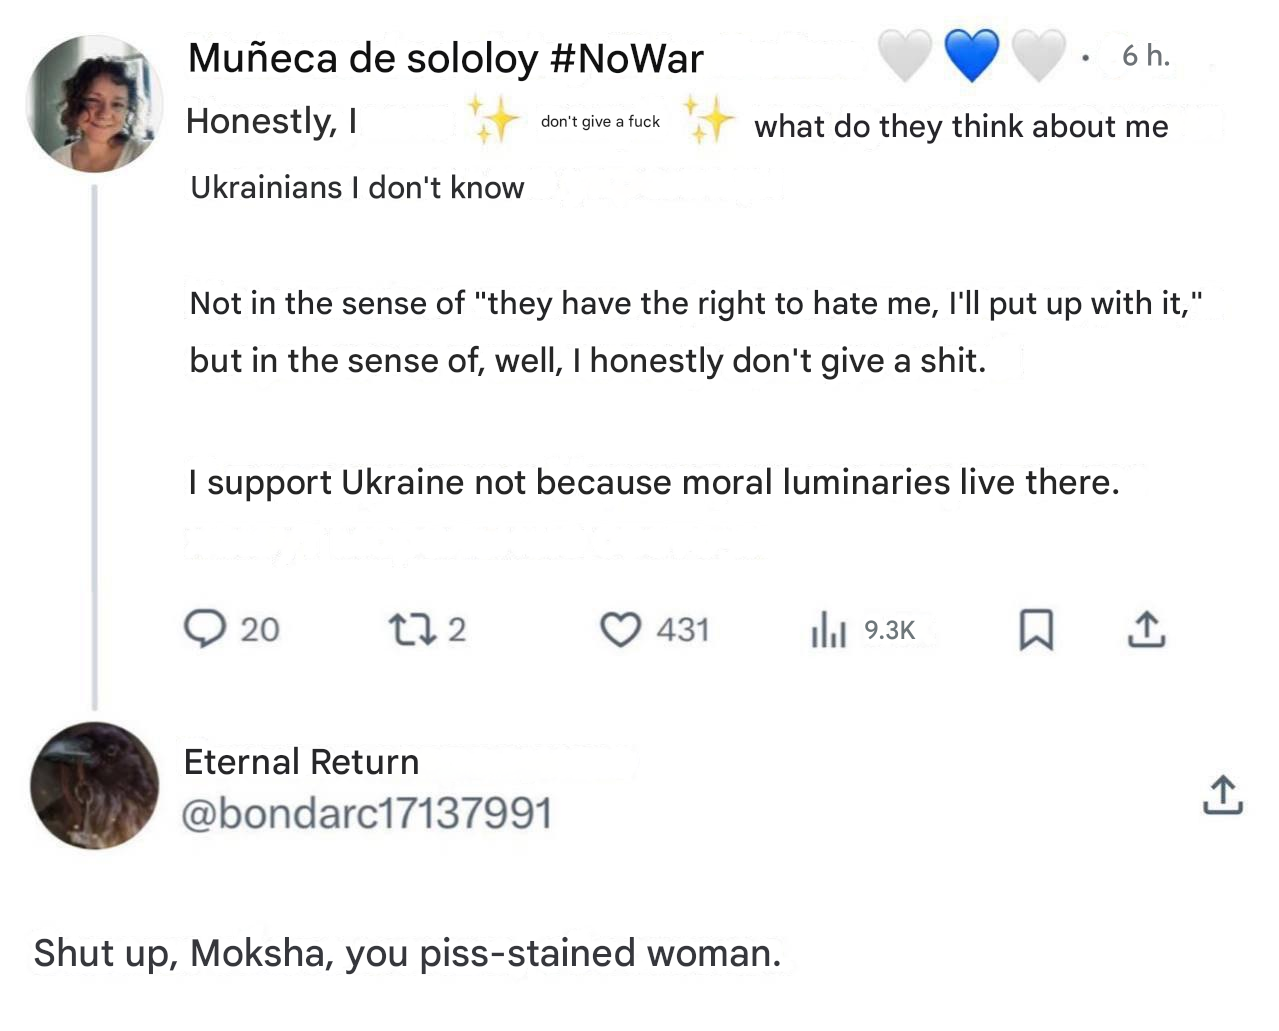Open Muñeca de sololoy's profile photo

[x=94, y=104]
